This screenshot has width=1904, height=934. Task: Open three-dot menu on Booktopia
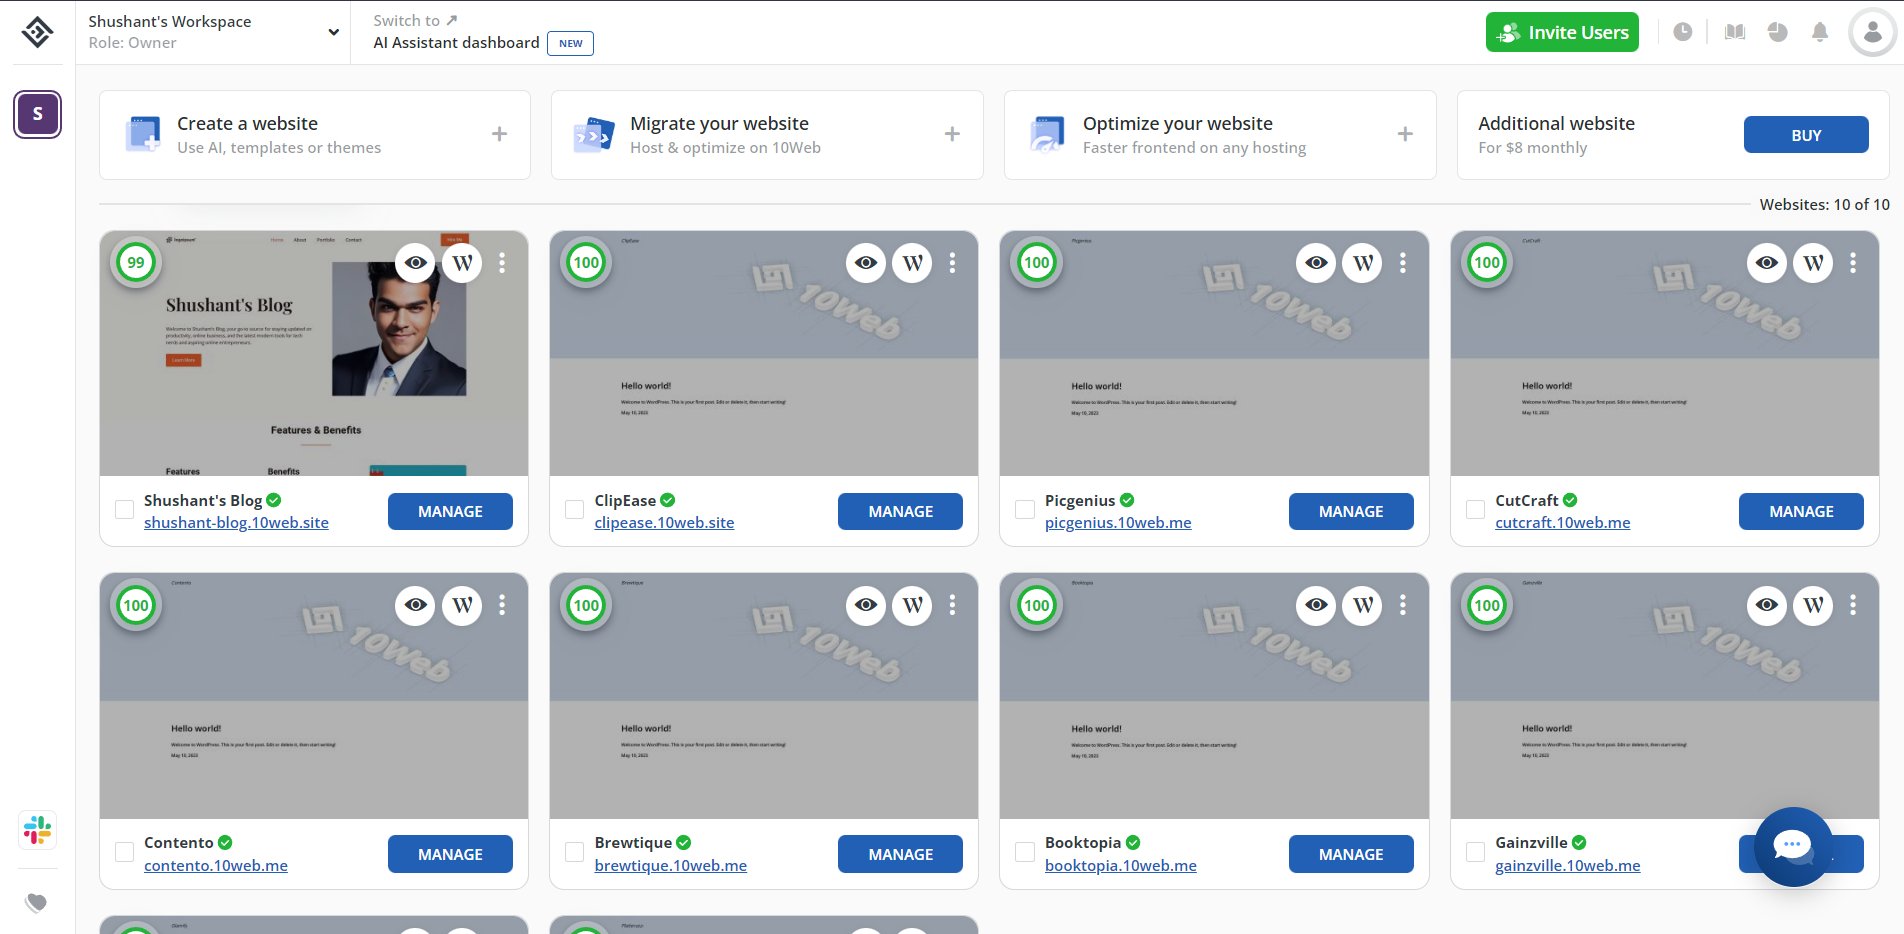click(x=1403, y=605)
